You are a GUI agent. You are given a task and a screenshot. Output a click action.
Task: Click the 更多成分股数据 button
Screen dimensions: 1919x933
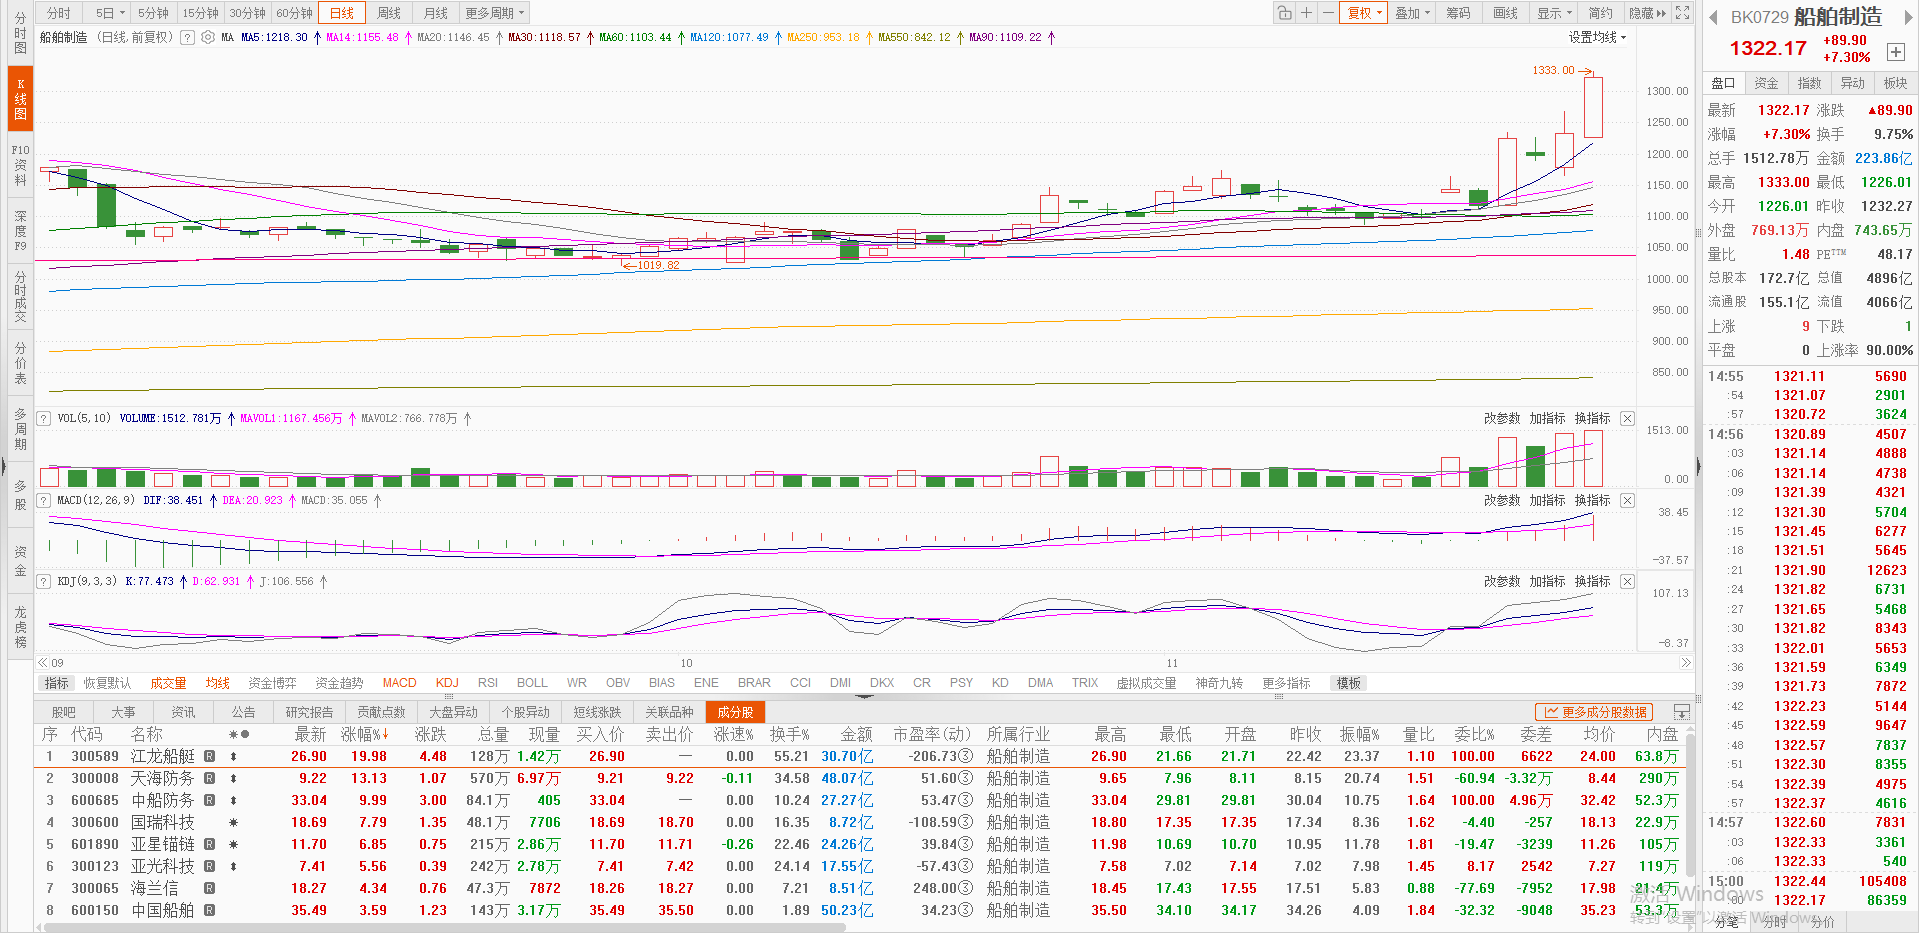pyautogui.click(x=1595, y=712)
